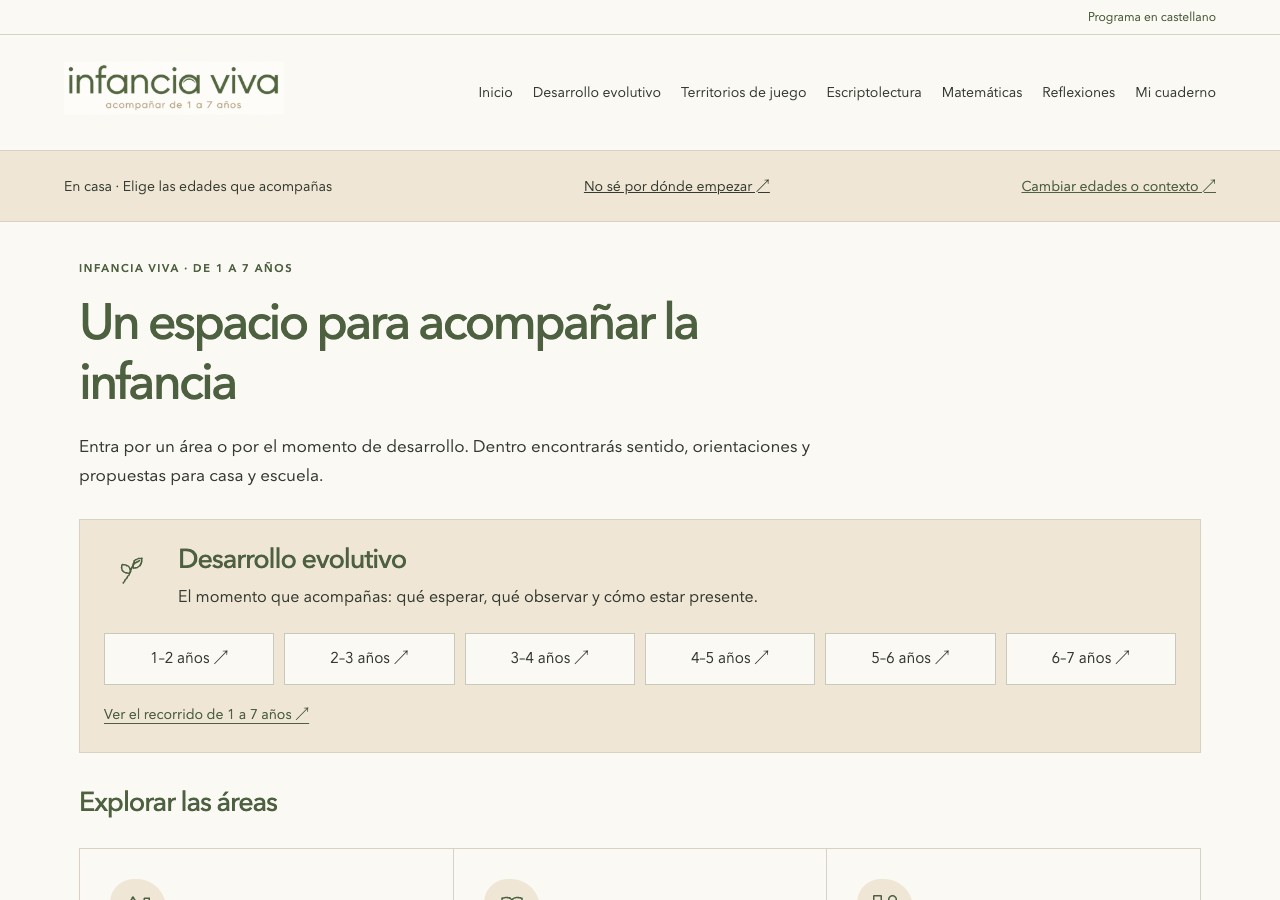1280x900 pixels.
Task: Go to Desarrollo evolutivo in navigation
Action: click(x=597, y=93)
